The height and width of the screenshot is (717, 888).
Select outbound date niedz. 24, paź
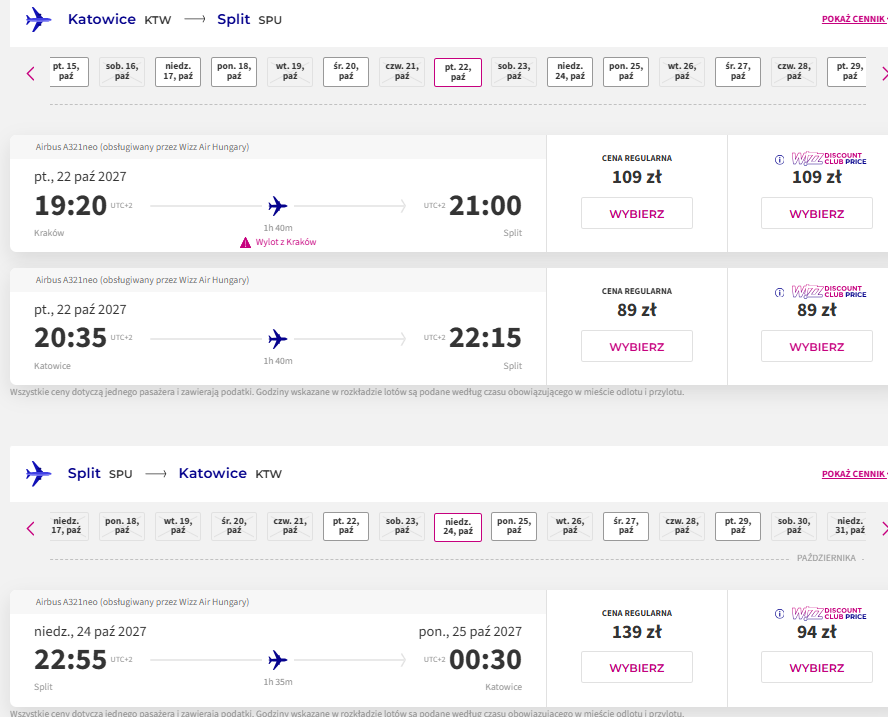pos(570,71)
